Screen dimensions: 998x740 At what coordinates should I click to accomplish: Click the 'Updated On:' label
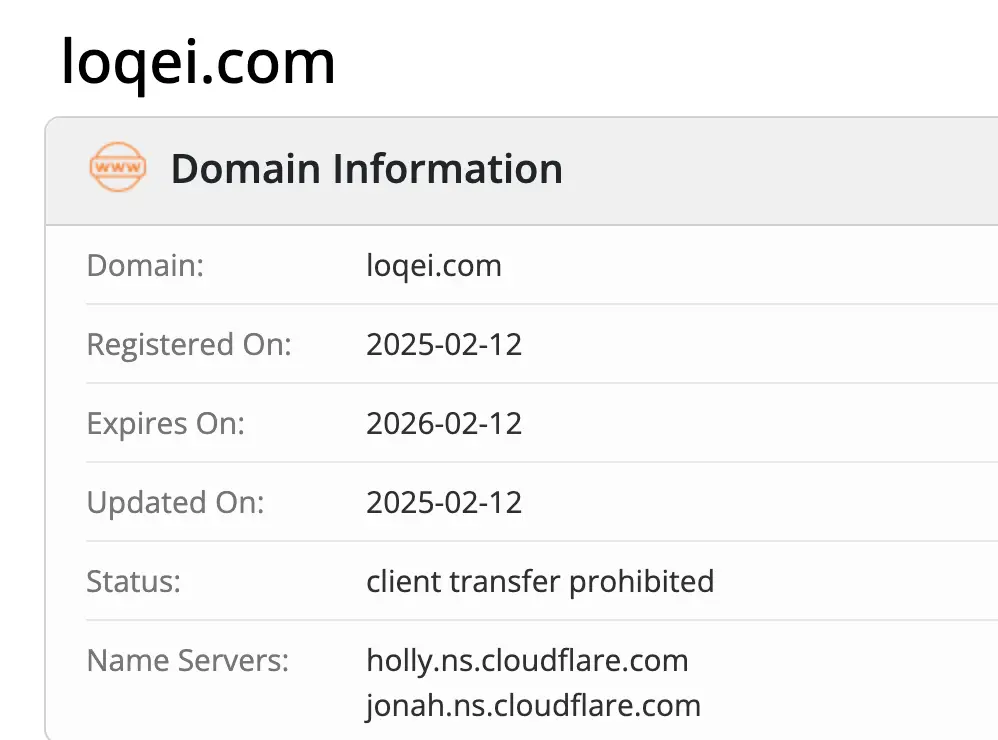(175, 502)
